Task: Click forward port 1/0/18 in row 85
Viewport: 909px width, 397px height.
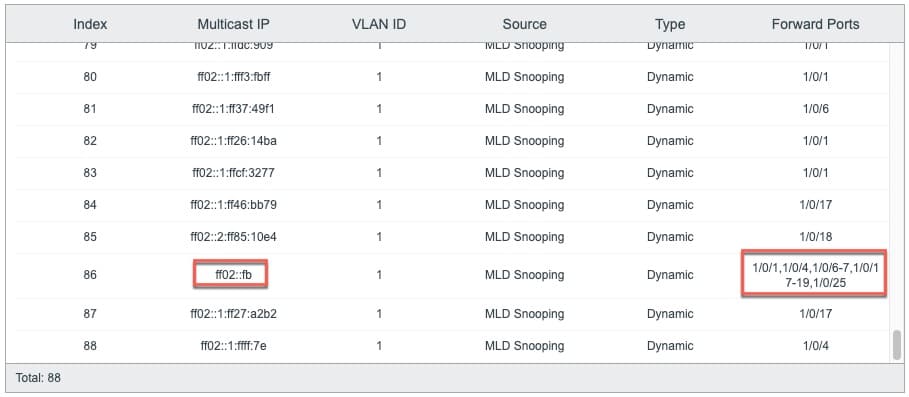Action: point(815,236)
